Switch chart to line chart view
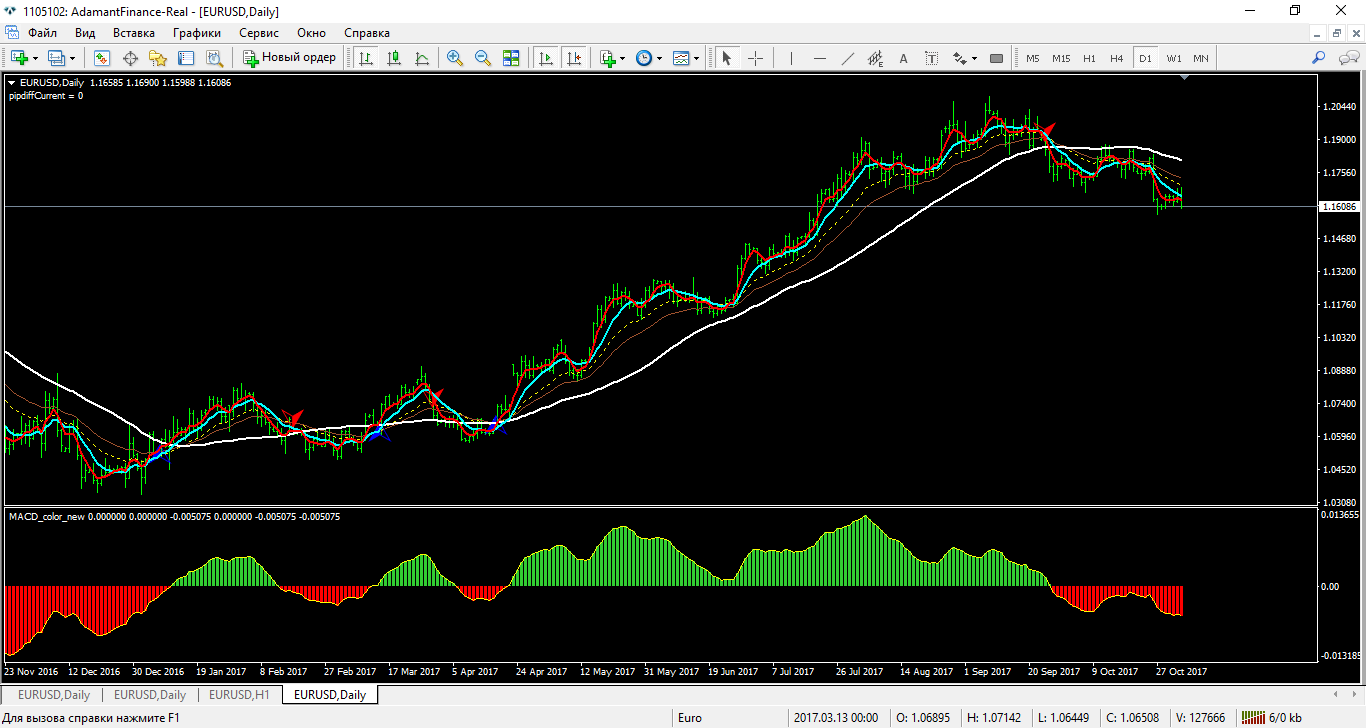The height and width of the screenshot is (728, 1366). coord(422,58)
